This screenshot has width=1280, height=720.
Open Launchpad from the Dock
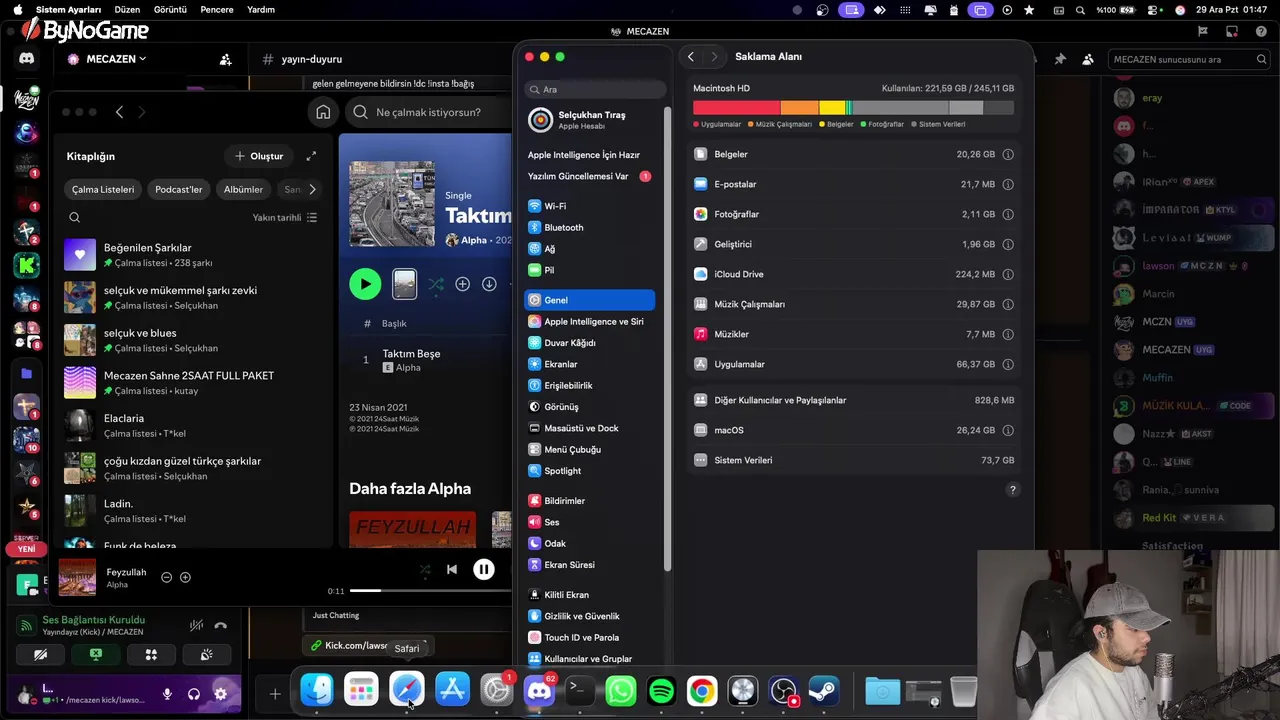click(x=361, y=690)
